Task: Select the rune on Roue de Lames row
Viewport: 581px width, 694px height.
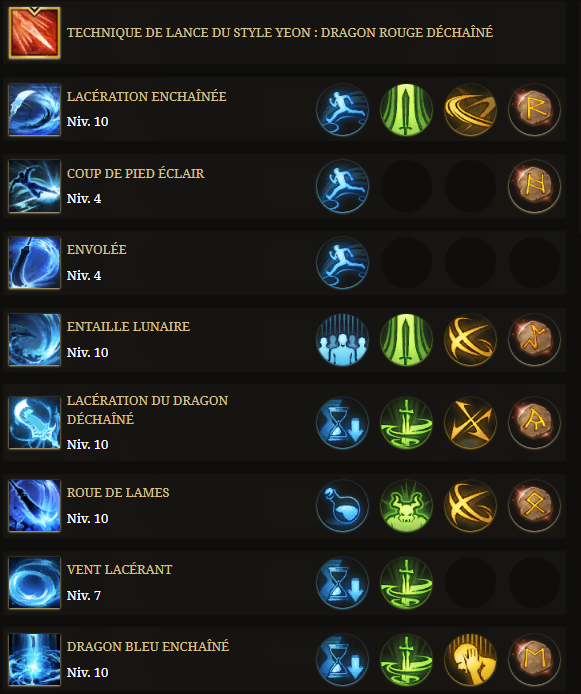Action: tap(534, 505)
